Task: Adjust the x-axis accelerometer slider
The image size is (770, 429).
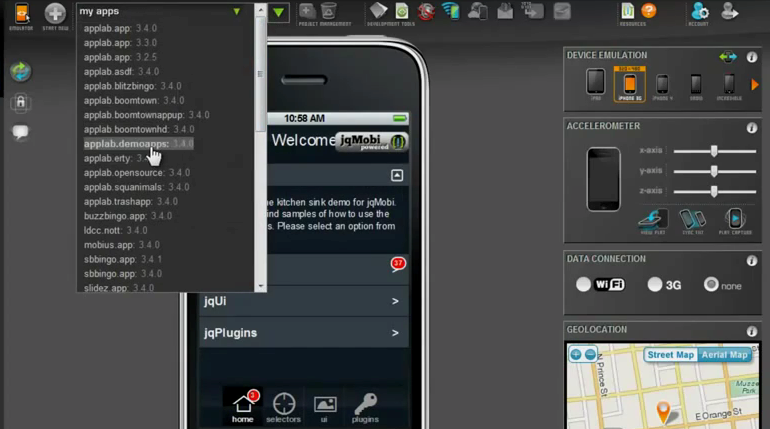Action: click(x=714, y=151)
